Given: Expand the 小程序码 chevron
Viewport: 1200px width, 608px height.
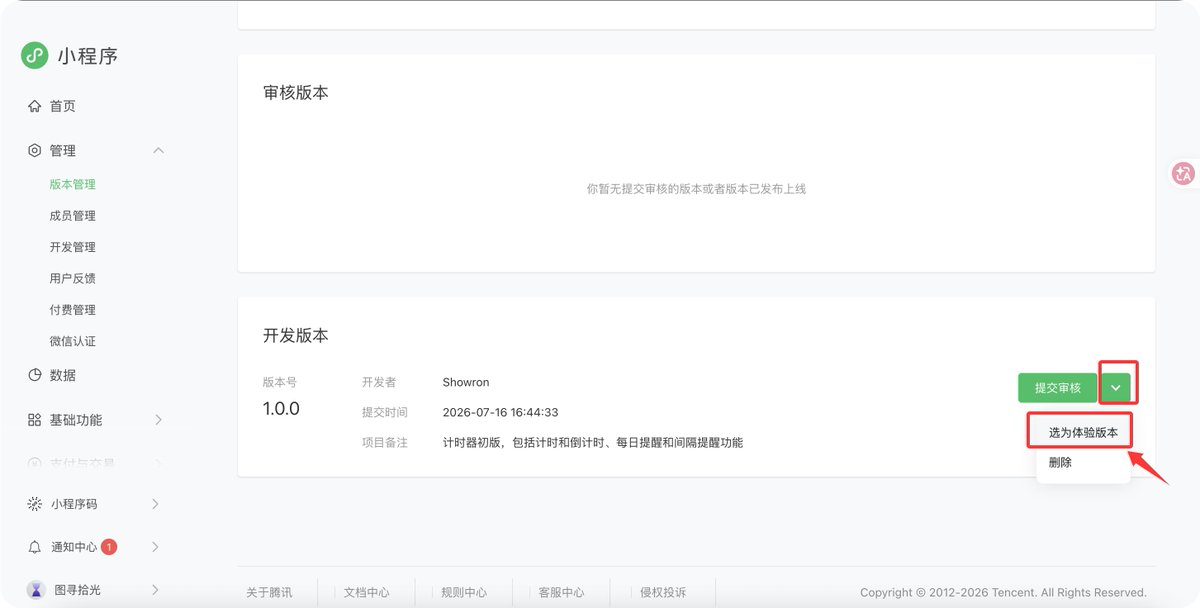Looking at the screenshot, I should tap(155, 504).
